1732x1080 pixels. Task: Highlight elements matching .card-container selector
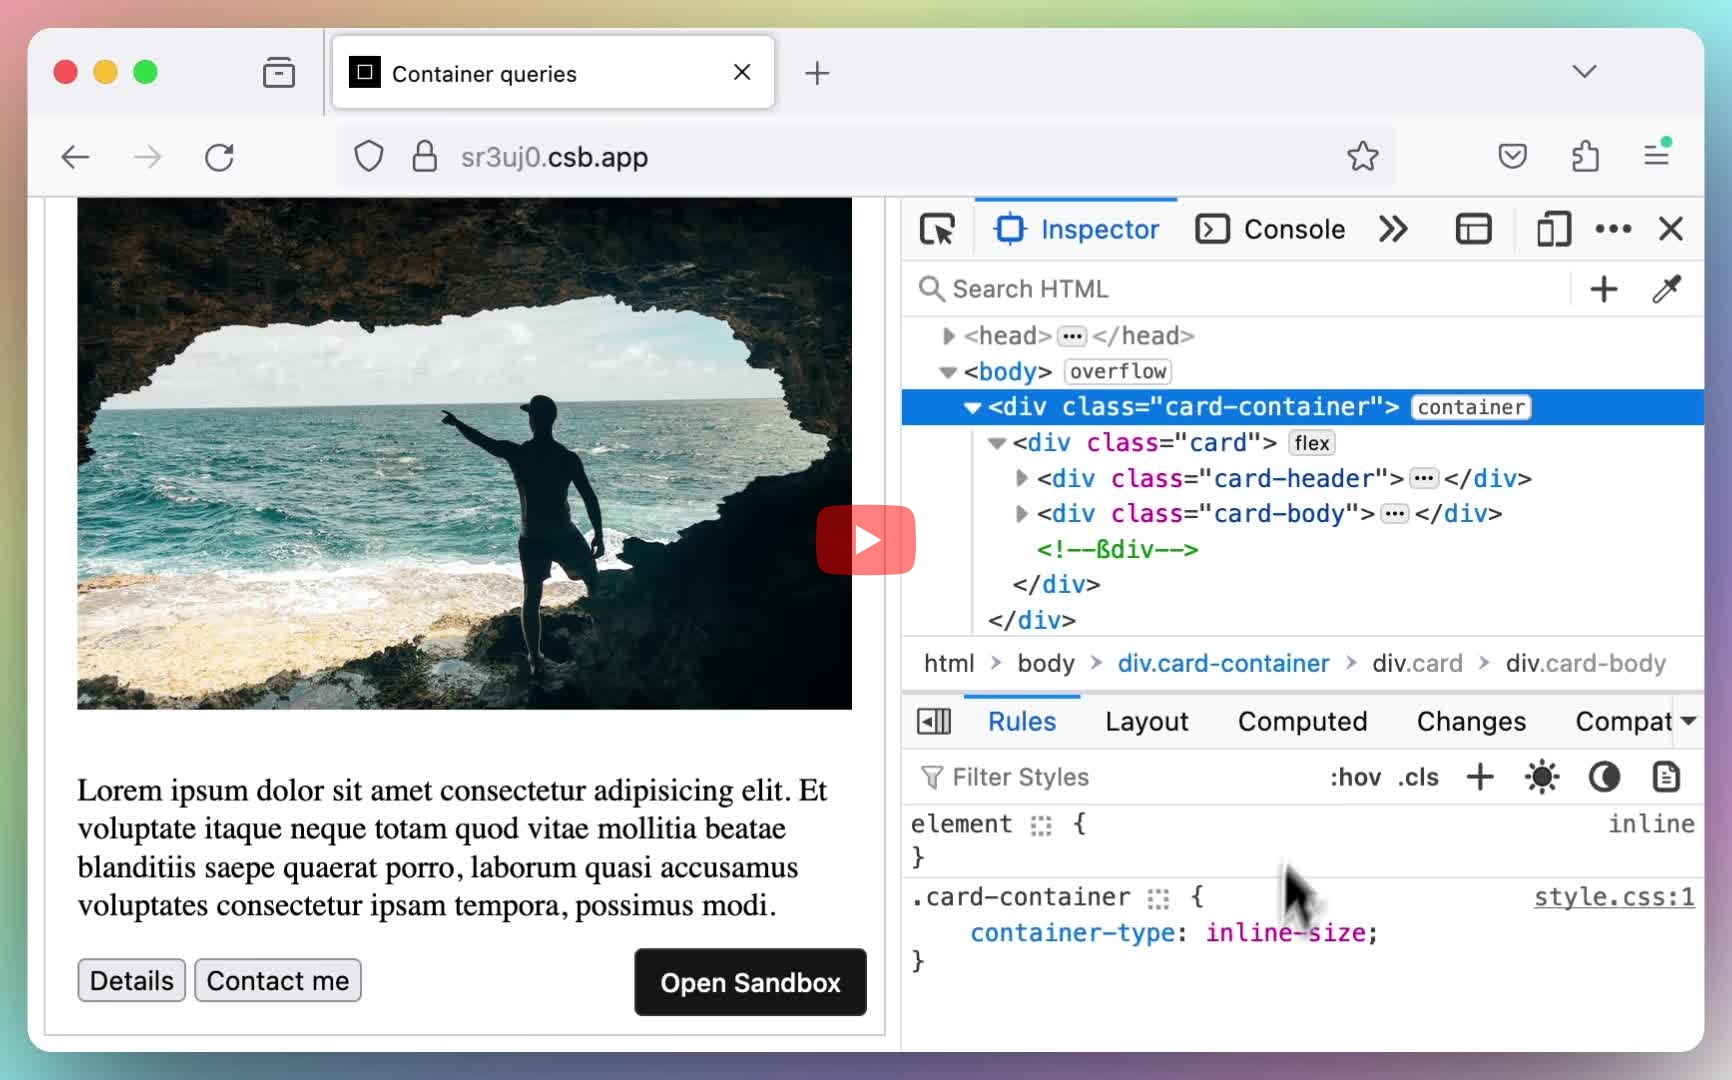click(1158, 899)
